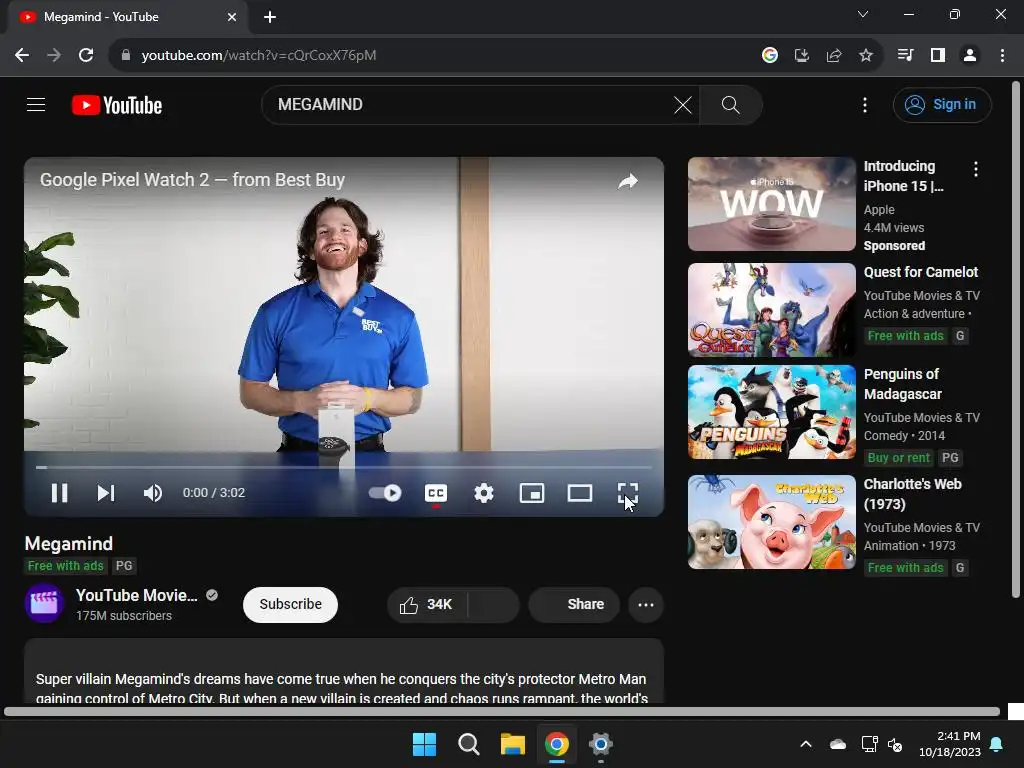Open a new browser tab
The width and height of the screenshot is (1024, 768).
pyautogui.click(x=270, y=17)
